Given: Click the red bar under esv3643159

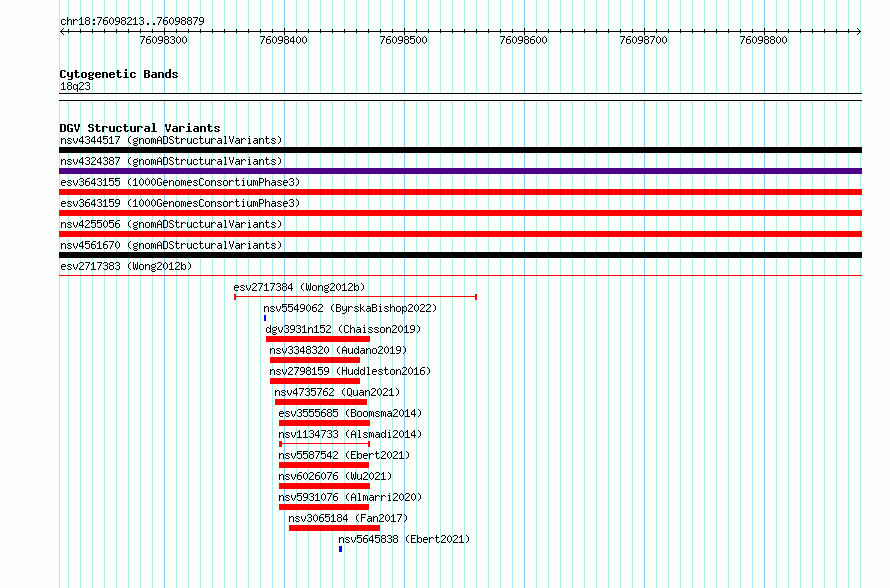Looking at the screenshot, I should (460, 213).
